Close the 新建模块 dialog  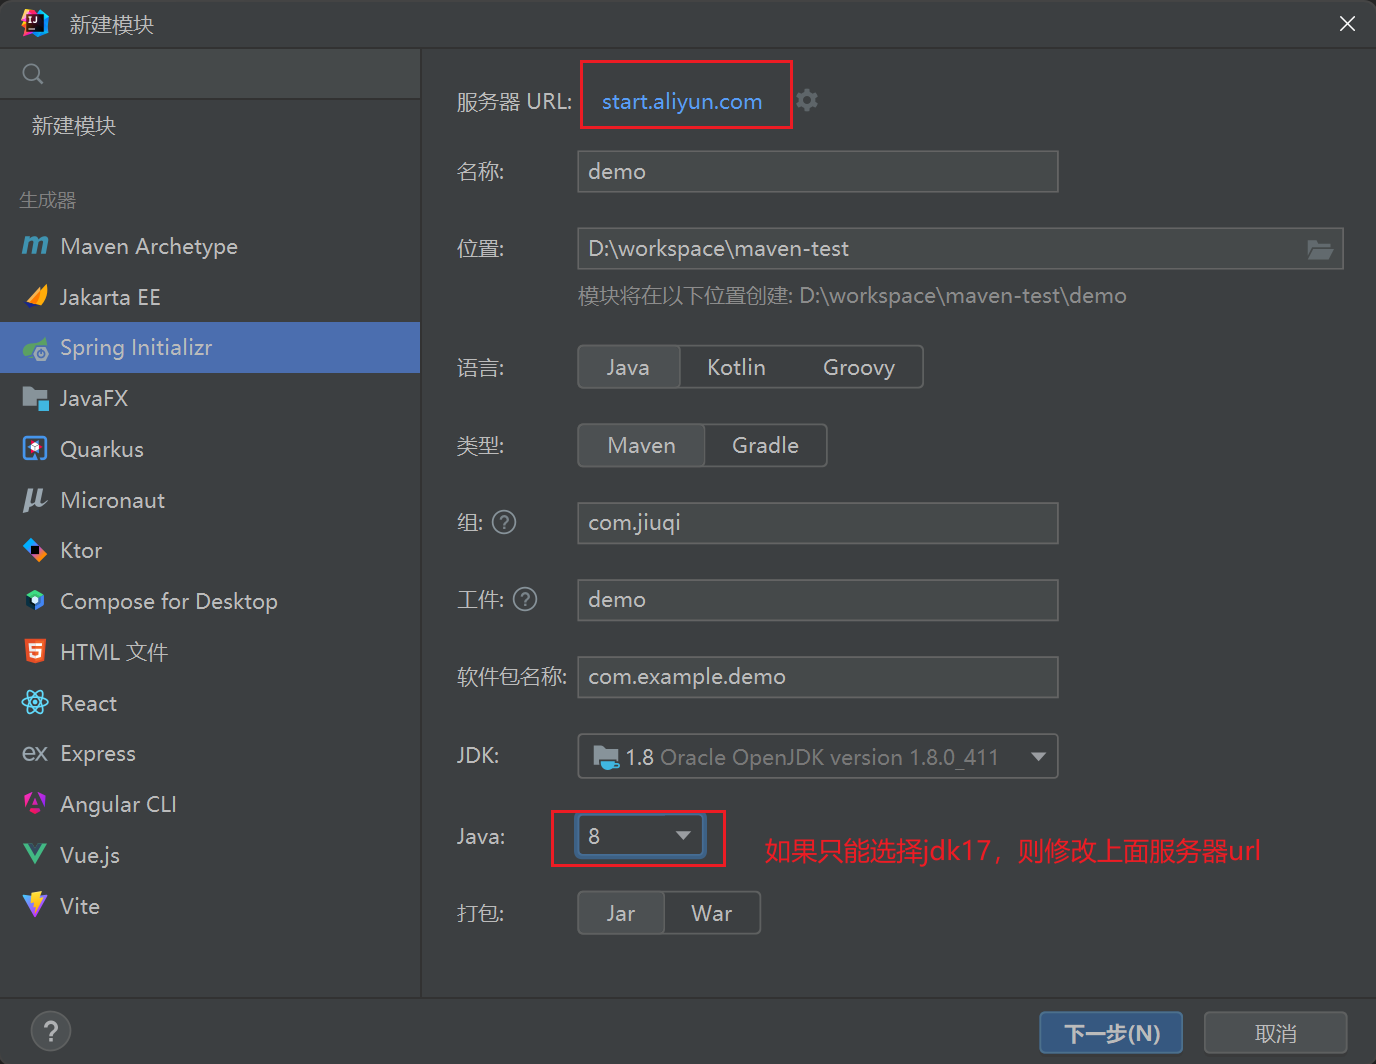1347,23
